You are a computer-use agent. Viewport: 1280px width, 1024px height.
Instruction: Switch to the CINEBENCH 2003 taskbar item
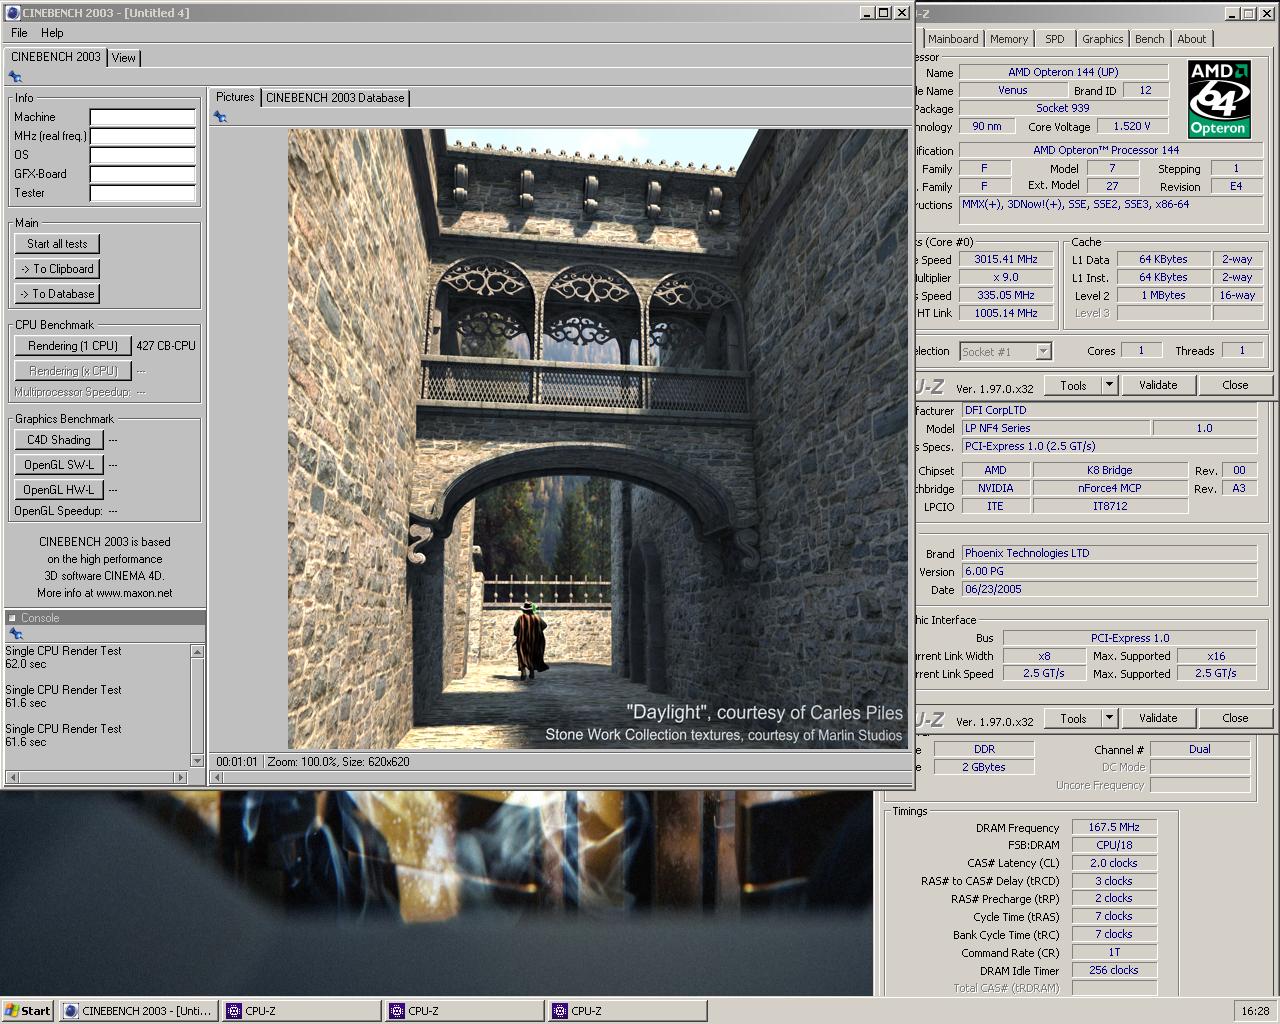tap(138, 1011)
